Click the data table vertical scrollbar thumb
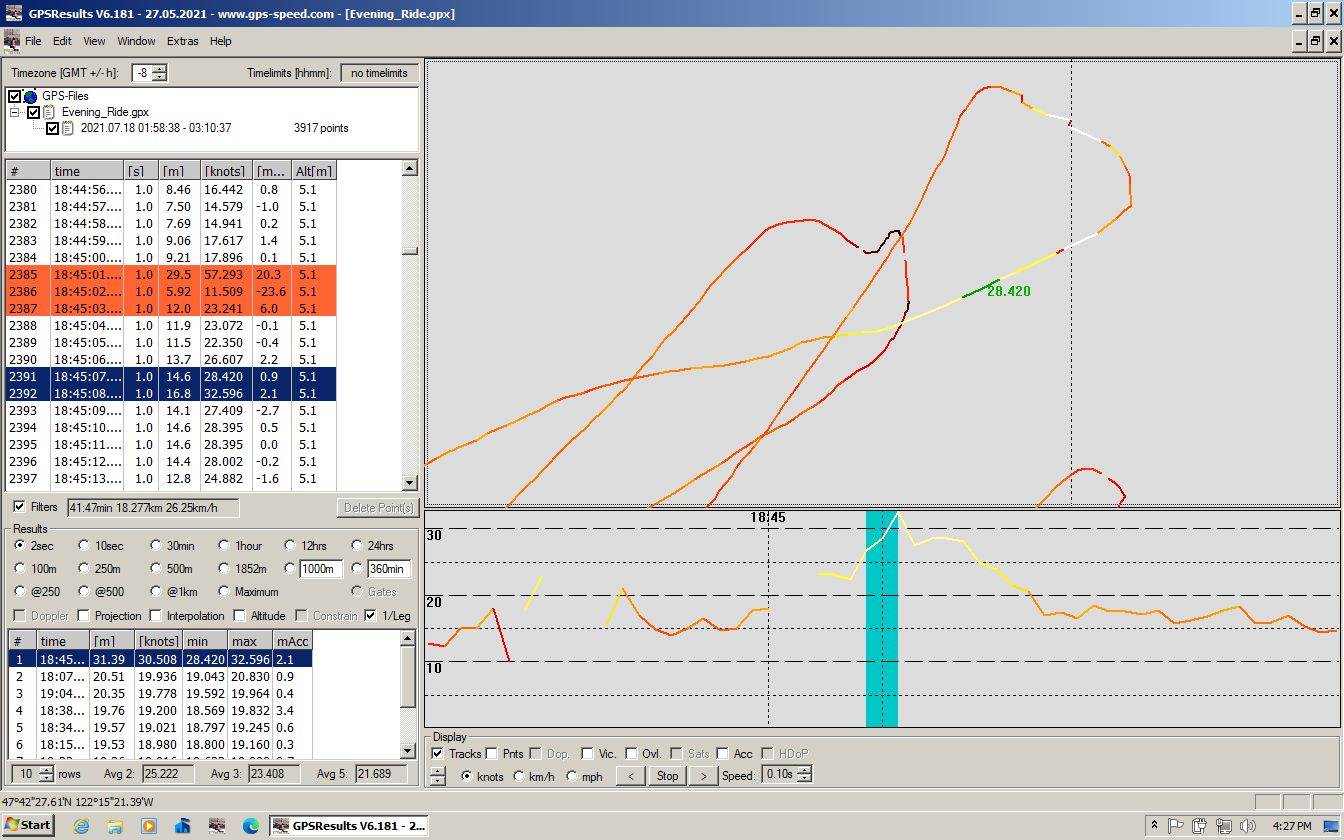The height and width of the screenshot is (840, 1344). (409, 251)
